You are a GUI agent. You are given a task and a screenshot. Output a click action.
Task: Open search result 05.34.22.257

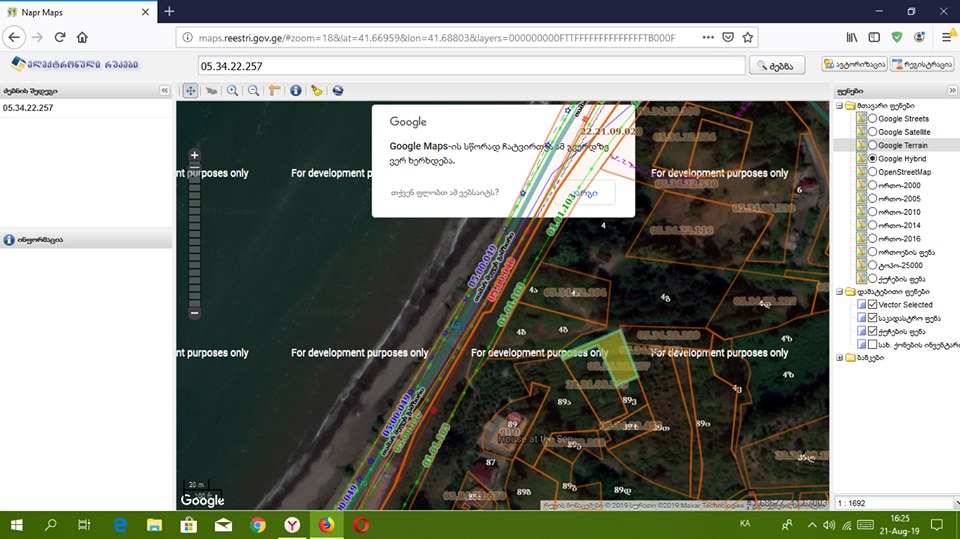point(28,108)
